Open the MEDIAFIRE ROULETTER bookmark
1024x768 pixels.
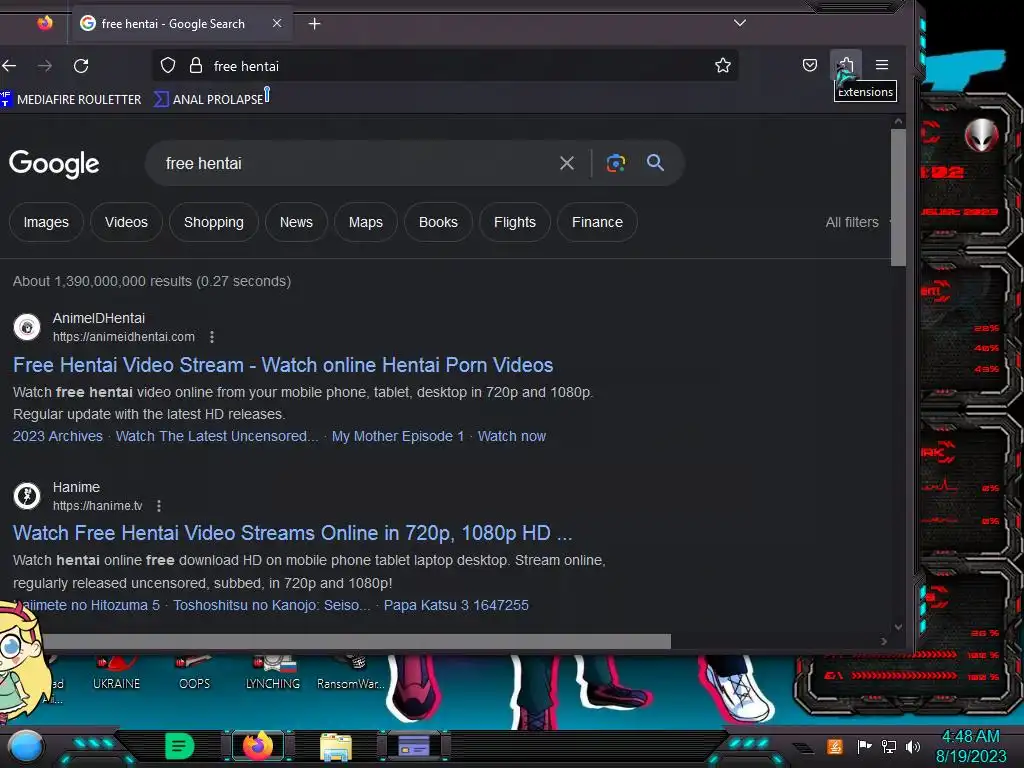click(71, 99)
